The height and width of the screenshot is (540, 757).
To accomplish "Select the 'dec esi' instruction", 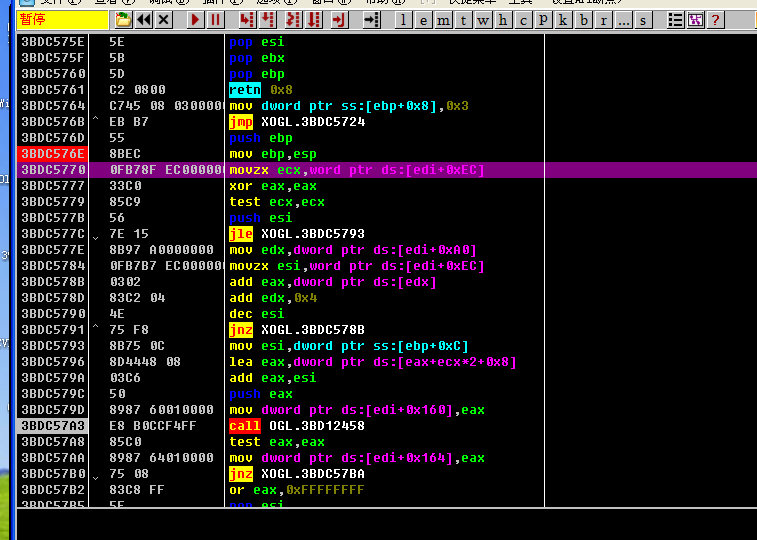I will tap(256, 314).
